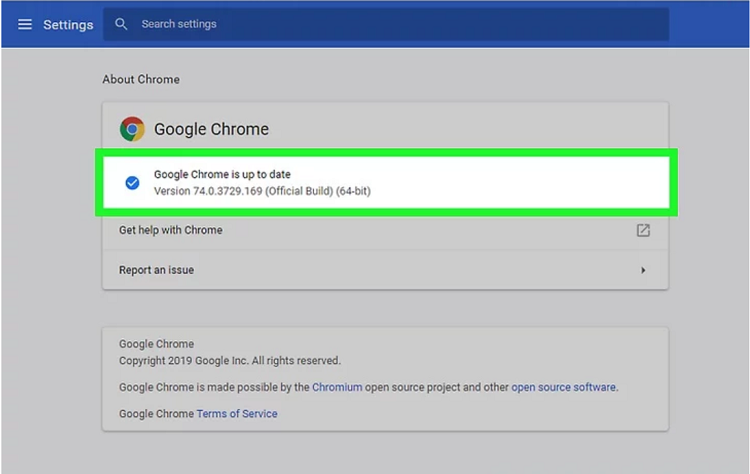Open the Terms of Service link
The width and height of the screenshot is (750, 474).
pyautogui.click(x=237, y=414)
